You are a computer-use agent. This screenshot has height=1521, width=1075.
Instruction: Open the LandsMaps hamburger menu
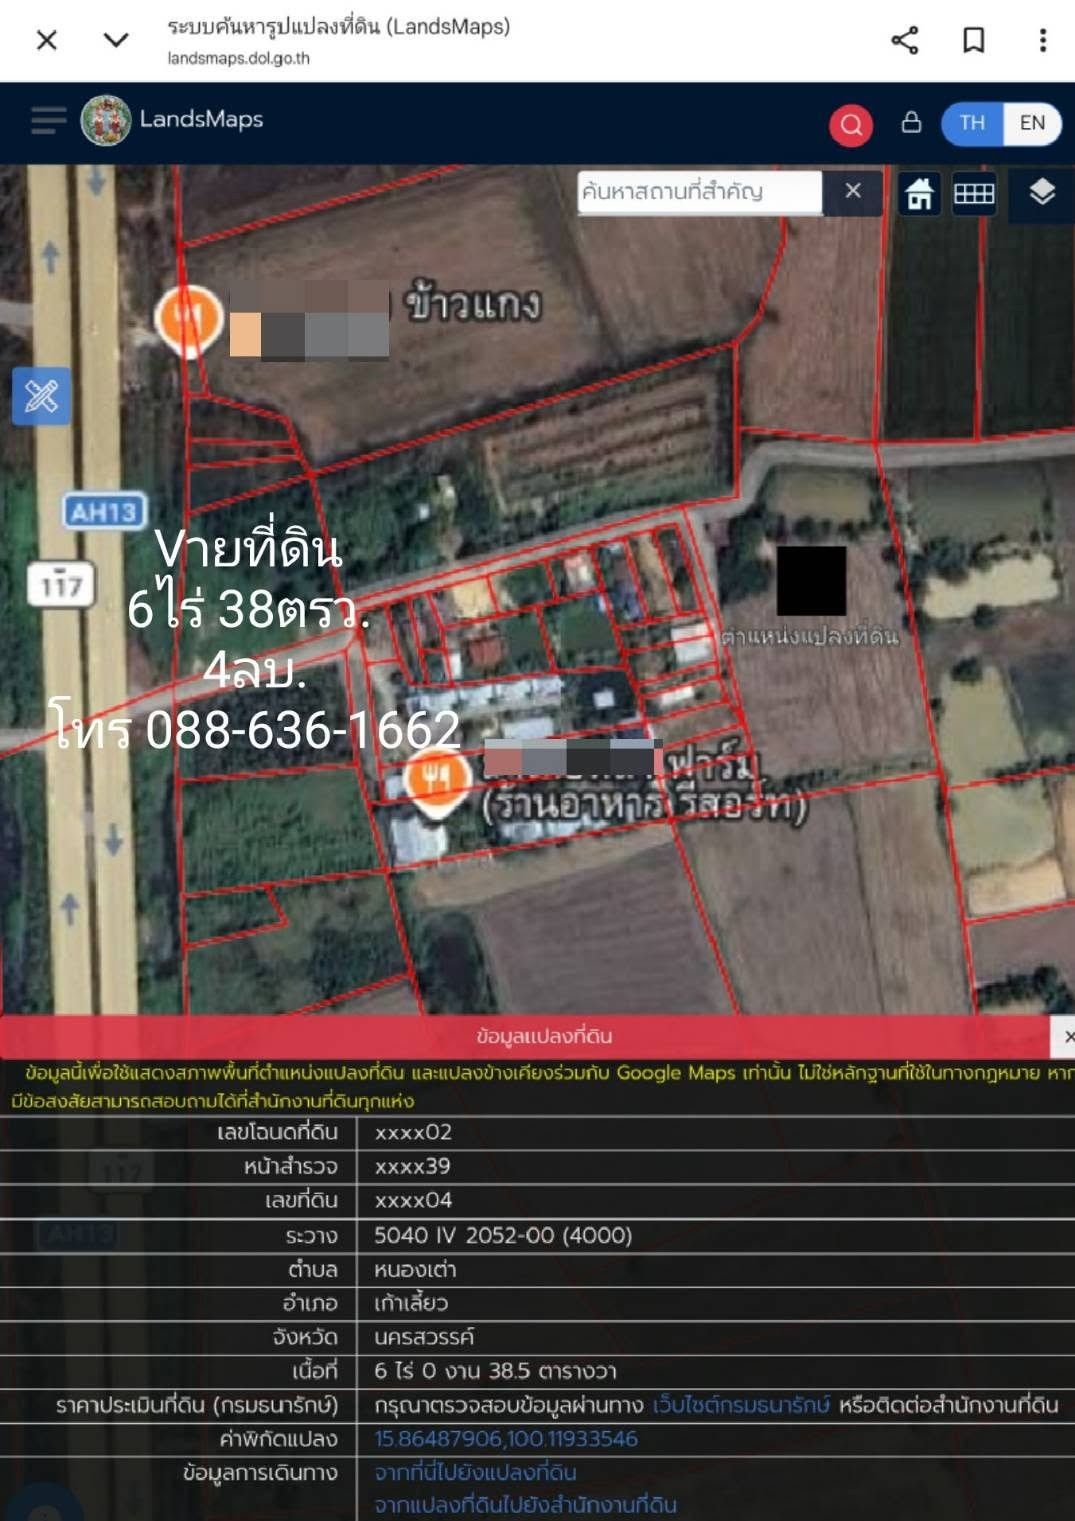(x=48, y=121)
